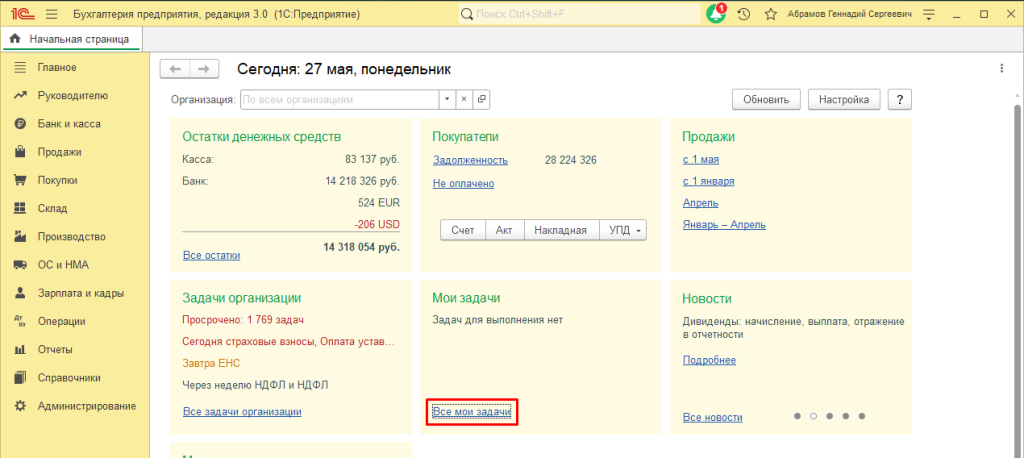Expand the organization dropdown arrow
This screenshot has height=458, width=1024.
(447, 100)
